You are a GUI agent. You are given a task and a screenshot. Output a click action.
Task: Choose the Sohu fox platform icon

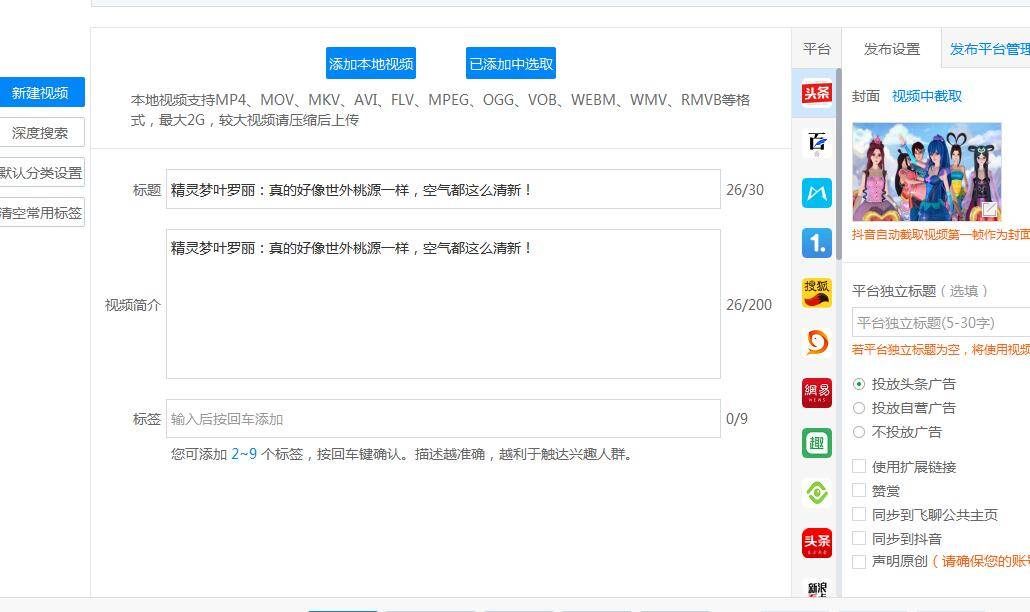point(816,293)
